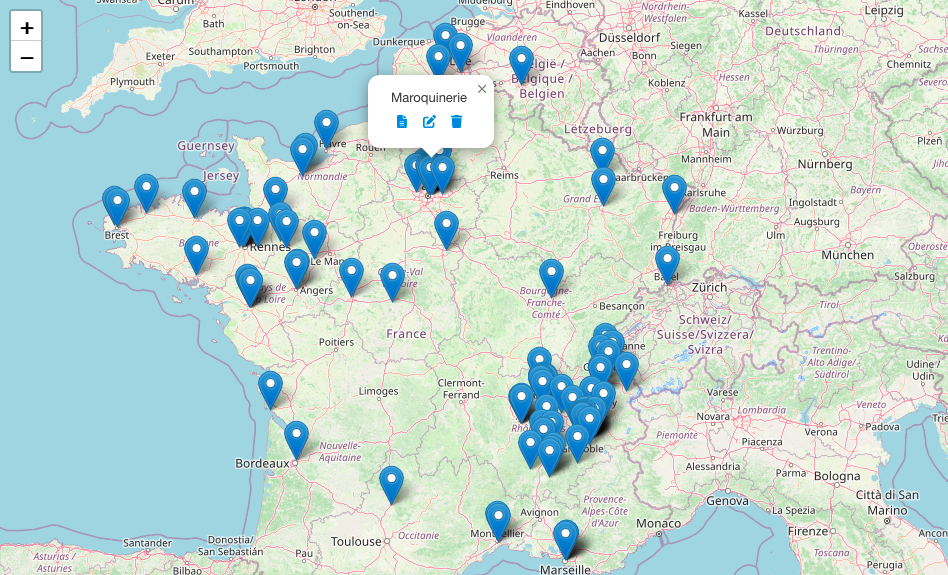Viewport: 948px width, 575px height.
Task: Select the marker just above Angers
Action: [296, 268]
